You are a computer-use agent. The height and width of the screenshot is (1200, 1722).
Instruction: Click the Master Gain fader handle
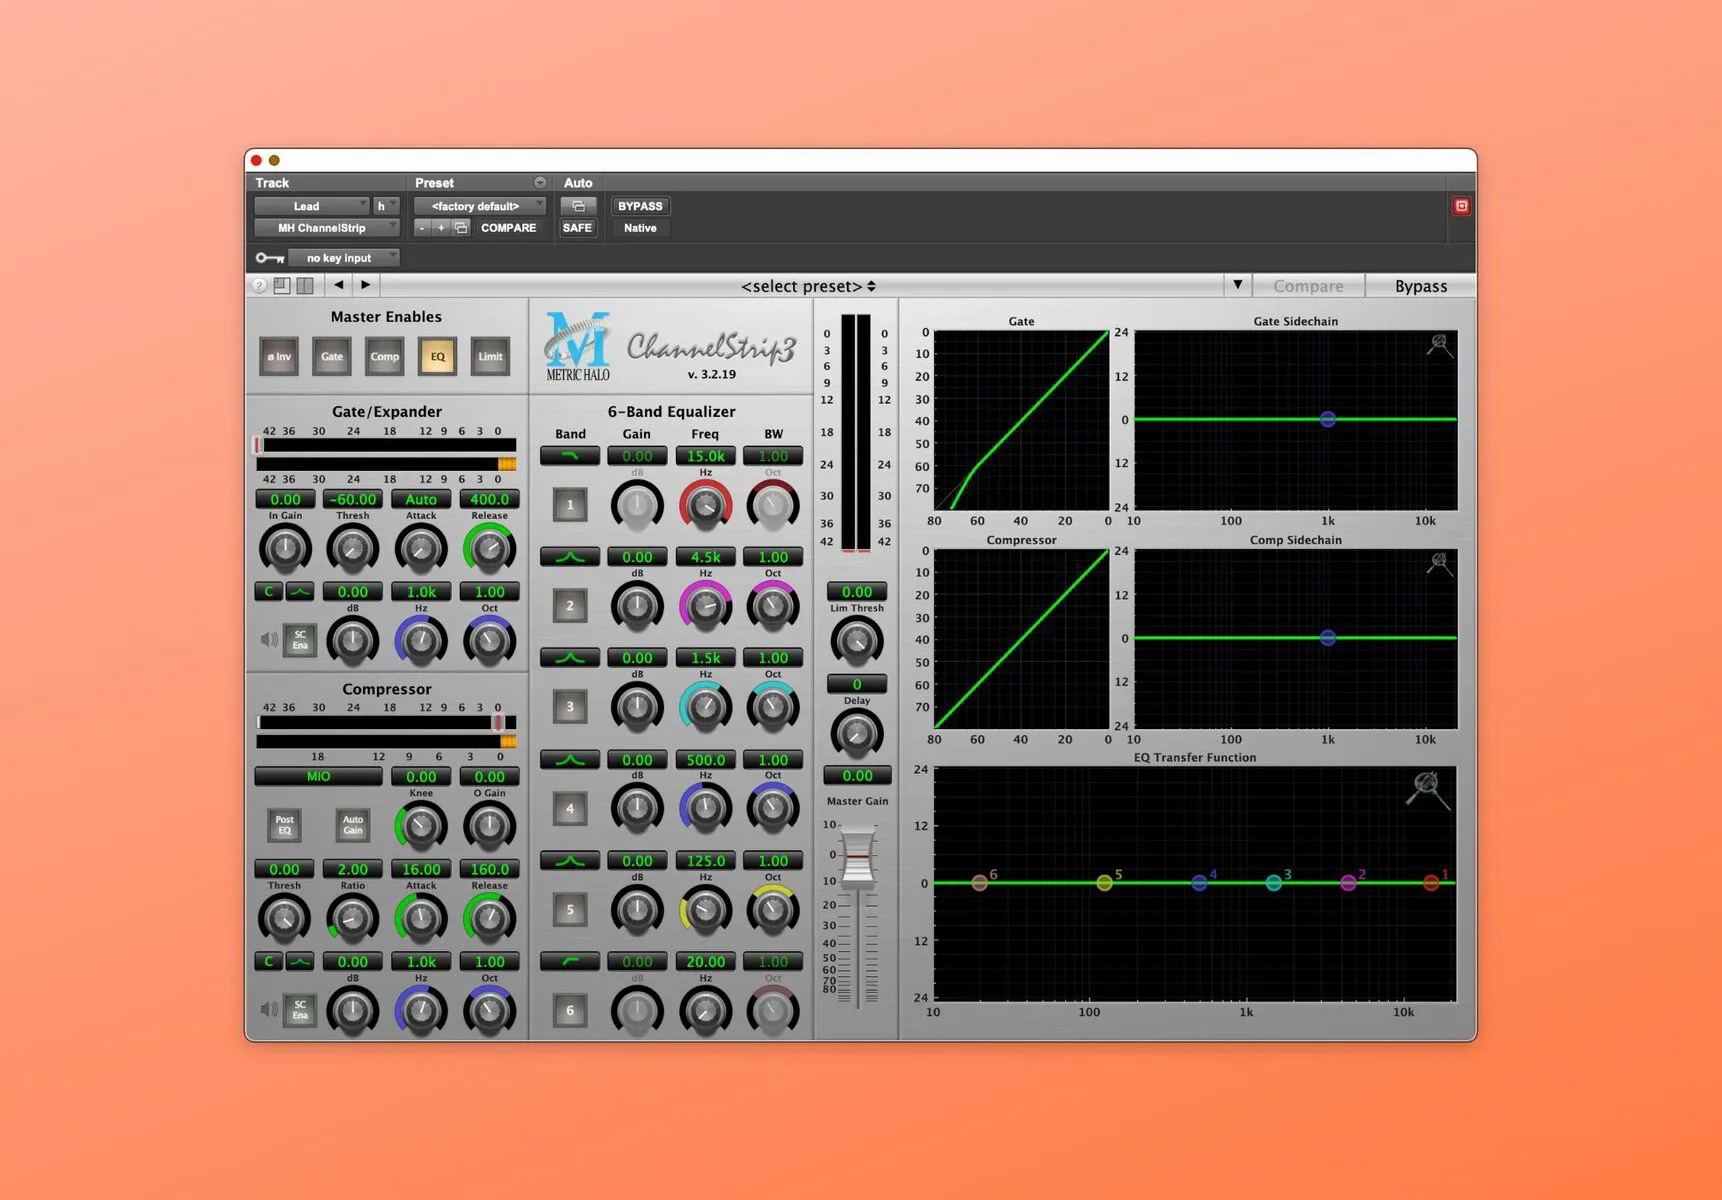(x=858, y=857)
